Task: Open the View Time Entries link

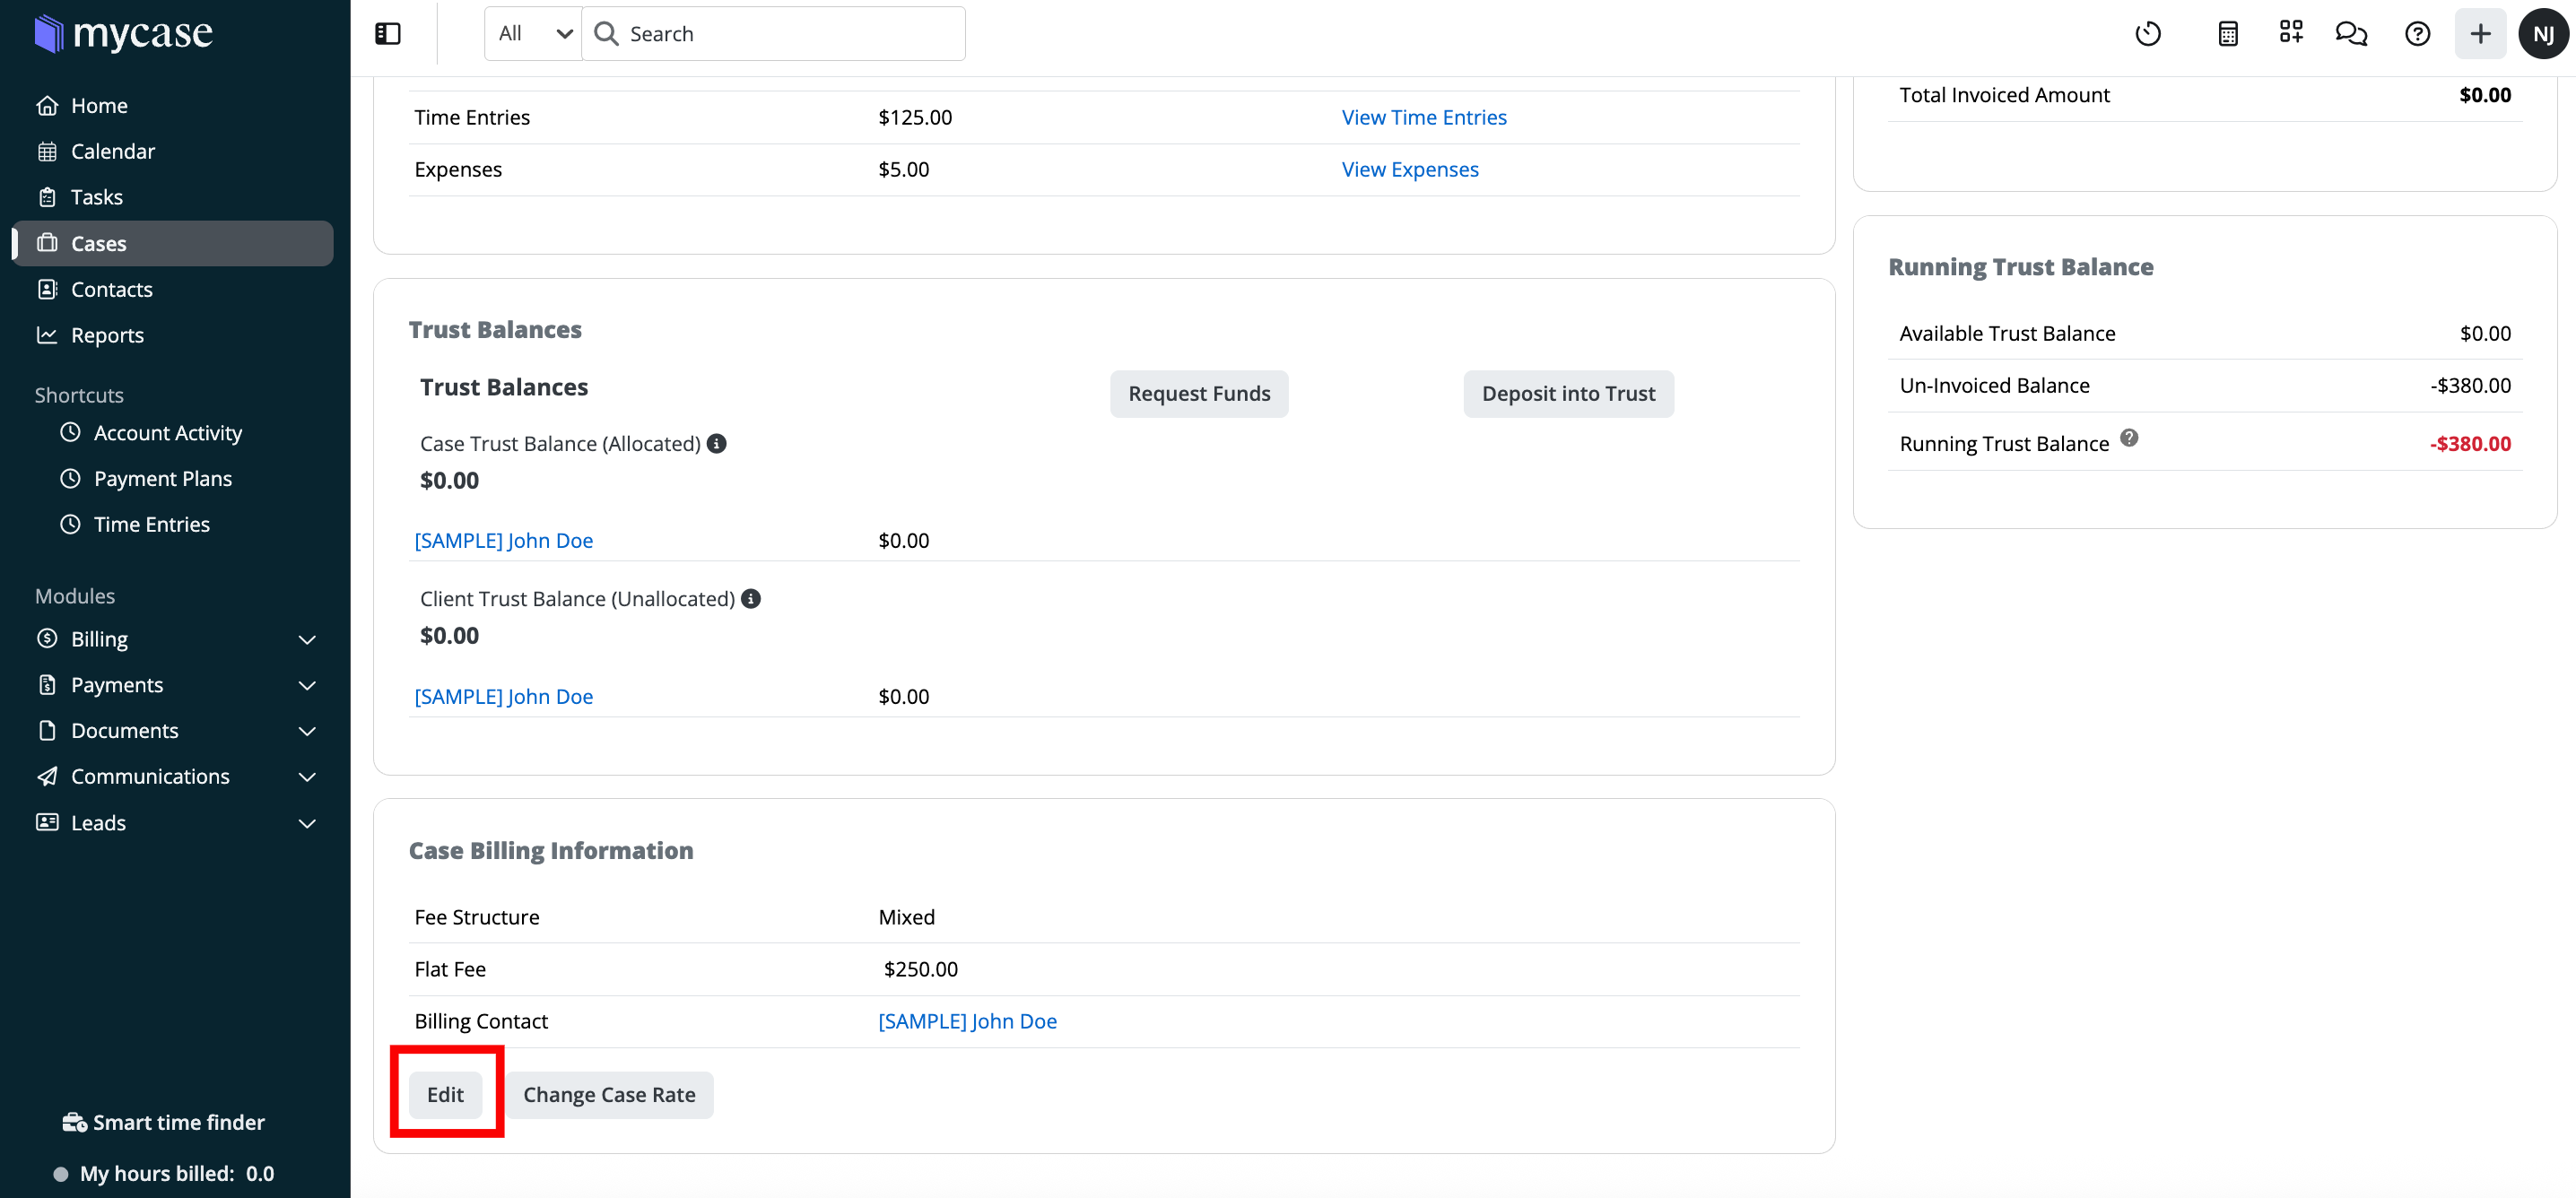Action: (x=1423, y=117)
